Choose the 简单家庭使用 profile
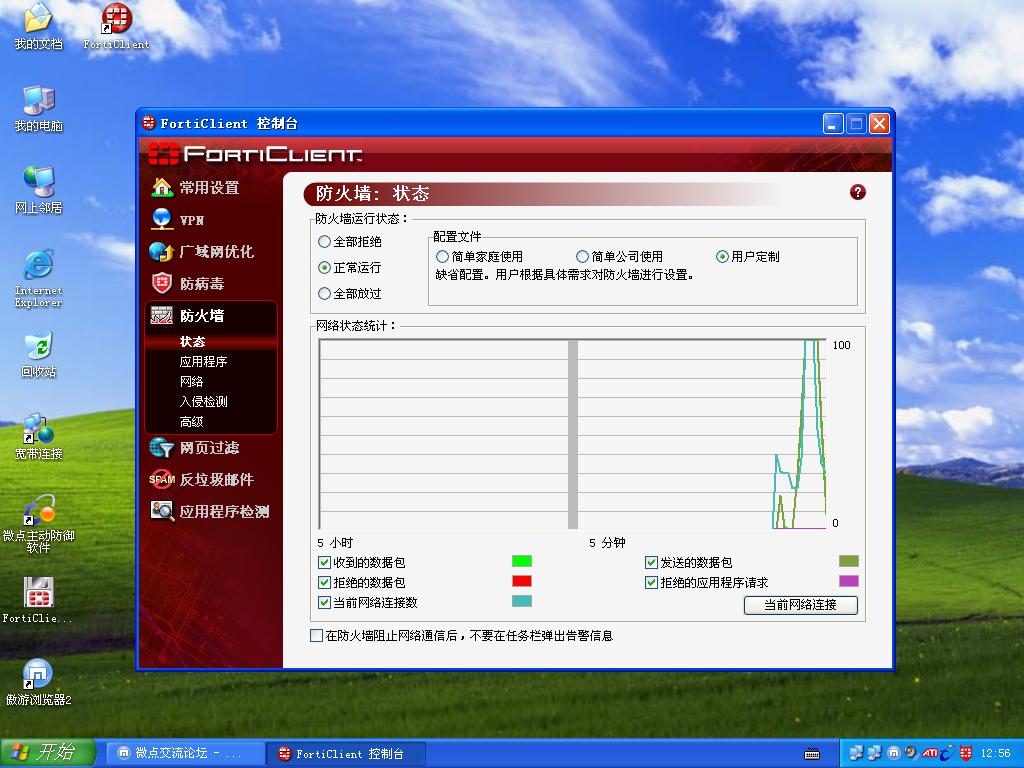The width and height of the screenshot is (1024, 768). pos(443,257)
